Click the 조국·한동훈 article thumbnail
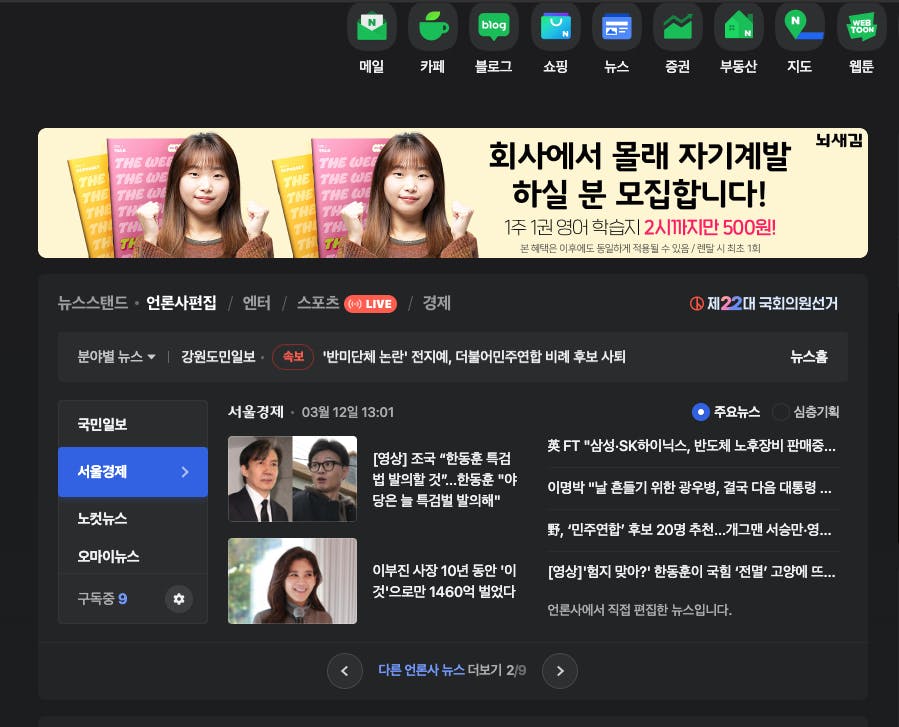899x727 pixels. (292, 479)
